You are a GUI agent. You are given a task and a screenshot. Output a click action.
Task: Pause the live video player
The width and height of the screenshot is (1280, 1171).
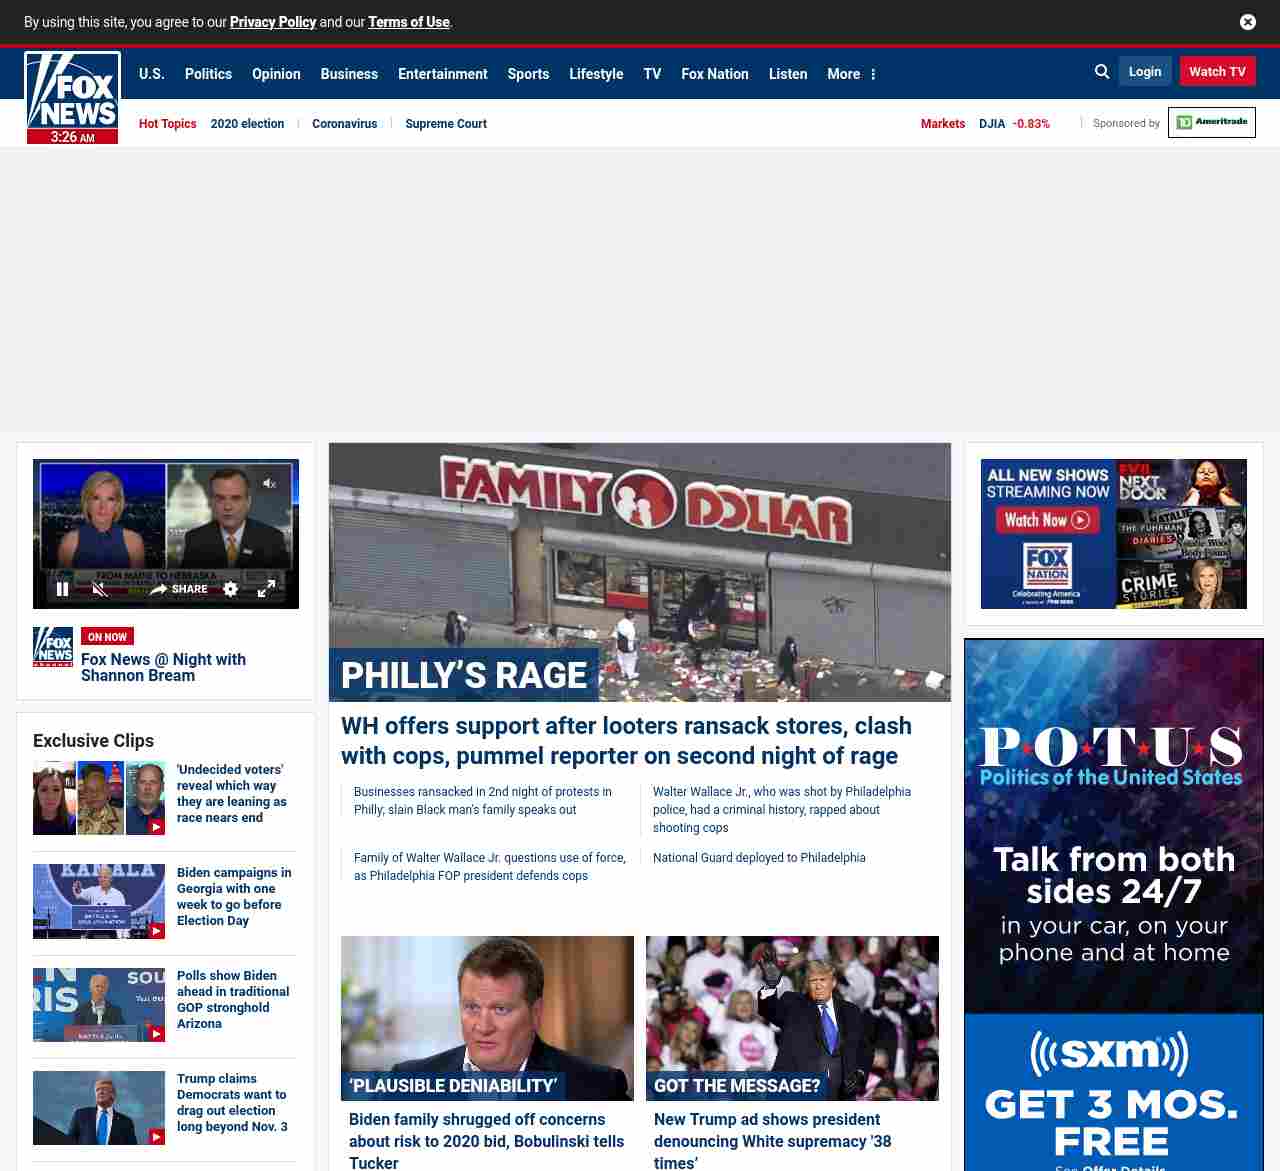(62, 589)
